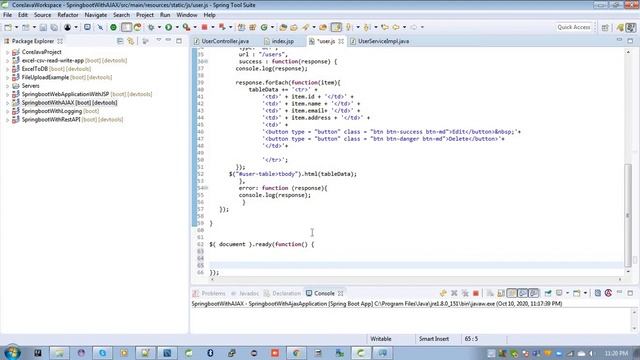The image size is (640, 360).
Task: Select the SpringbootWebApplicationWithJSP project
Action: pos(65,94)
